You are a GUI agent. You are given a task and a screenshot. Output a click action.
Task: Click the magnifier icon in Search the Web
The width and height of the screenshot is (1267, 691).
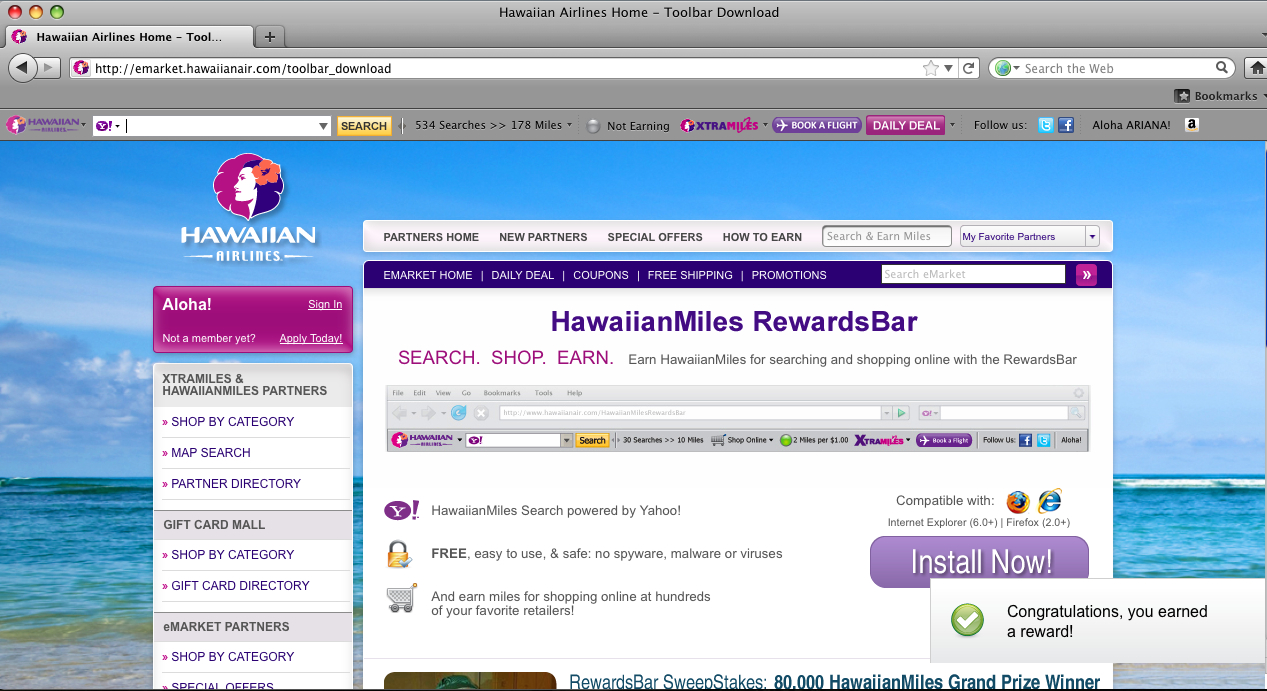click(1223, 68)
